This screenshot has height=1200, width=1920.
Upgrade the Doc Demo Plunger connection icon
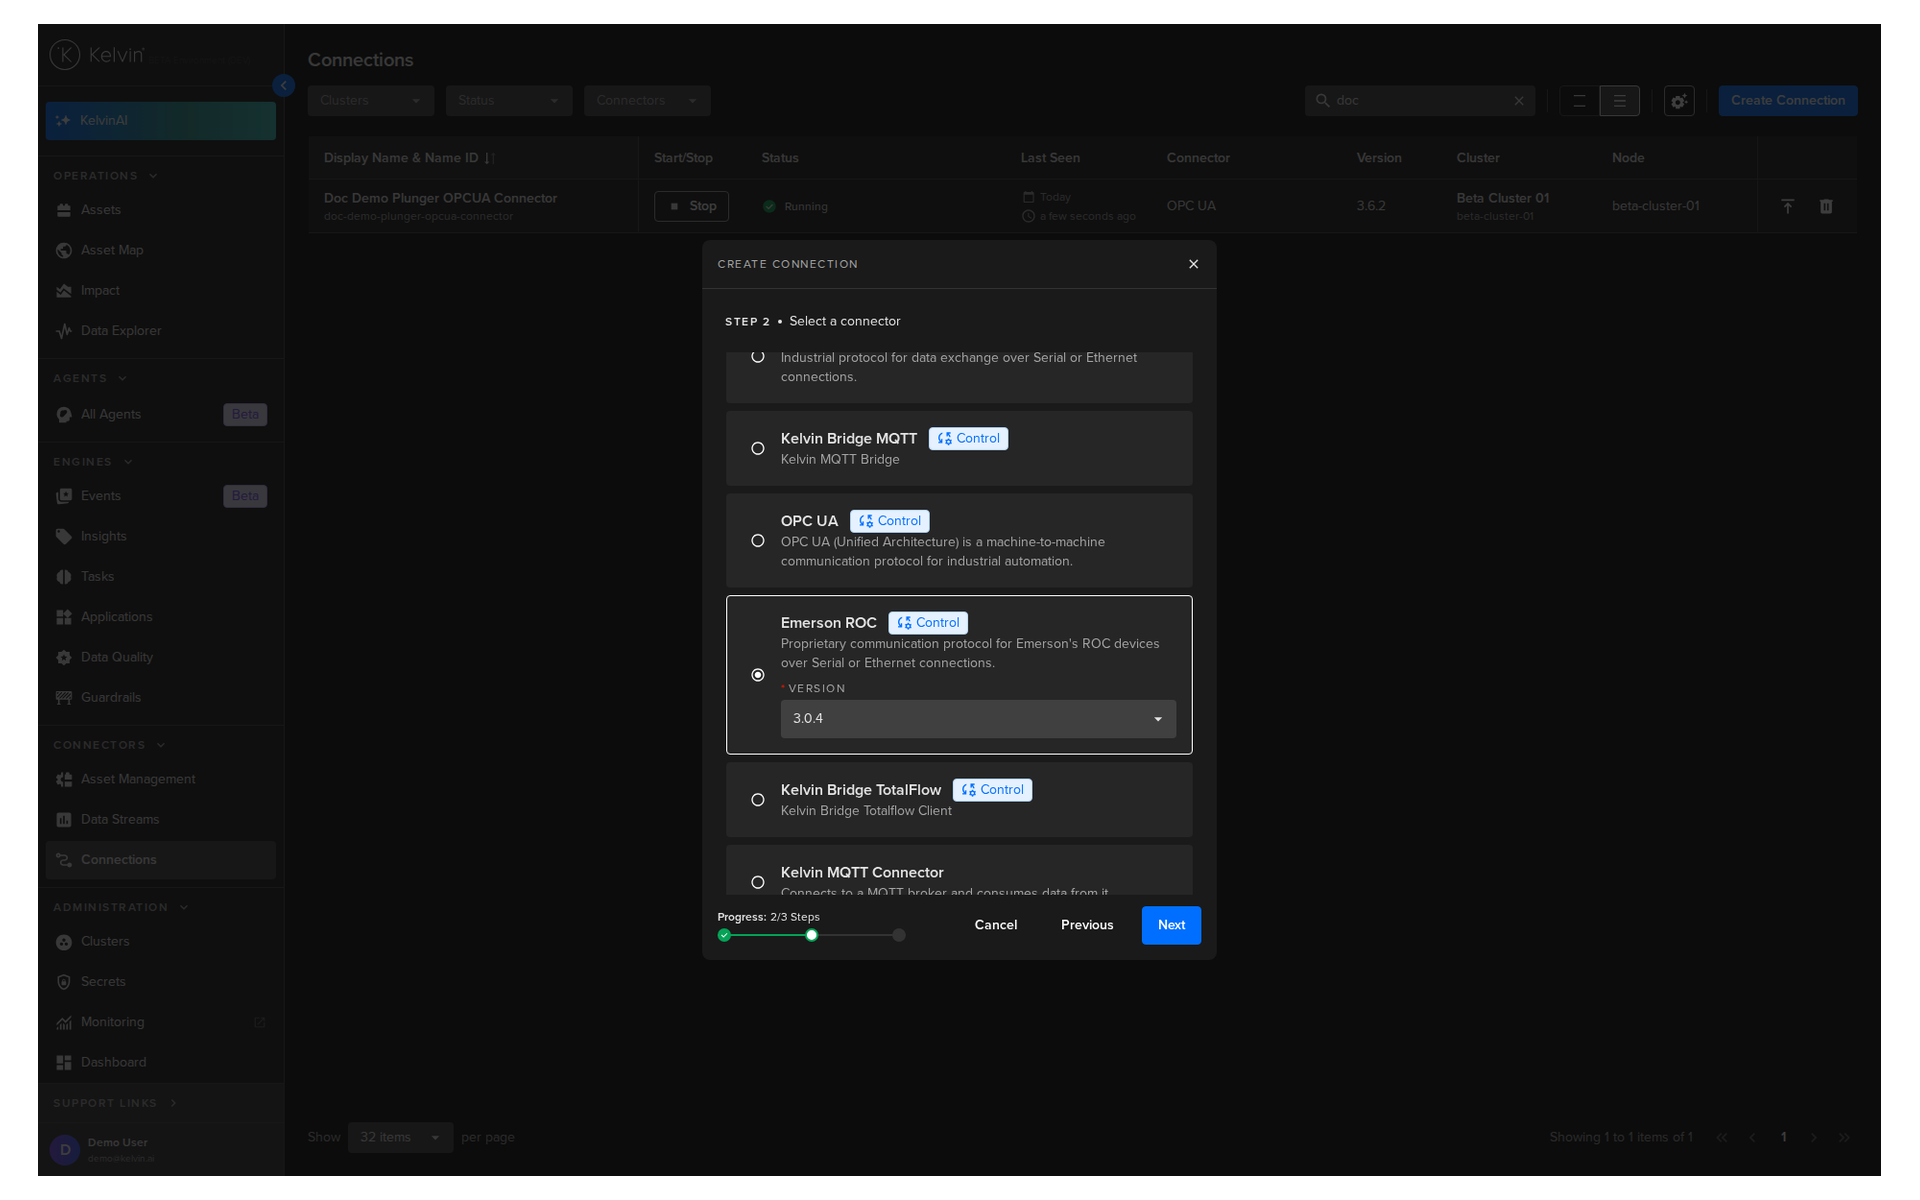1788,206
